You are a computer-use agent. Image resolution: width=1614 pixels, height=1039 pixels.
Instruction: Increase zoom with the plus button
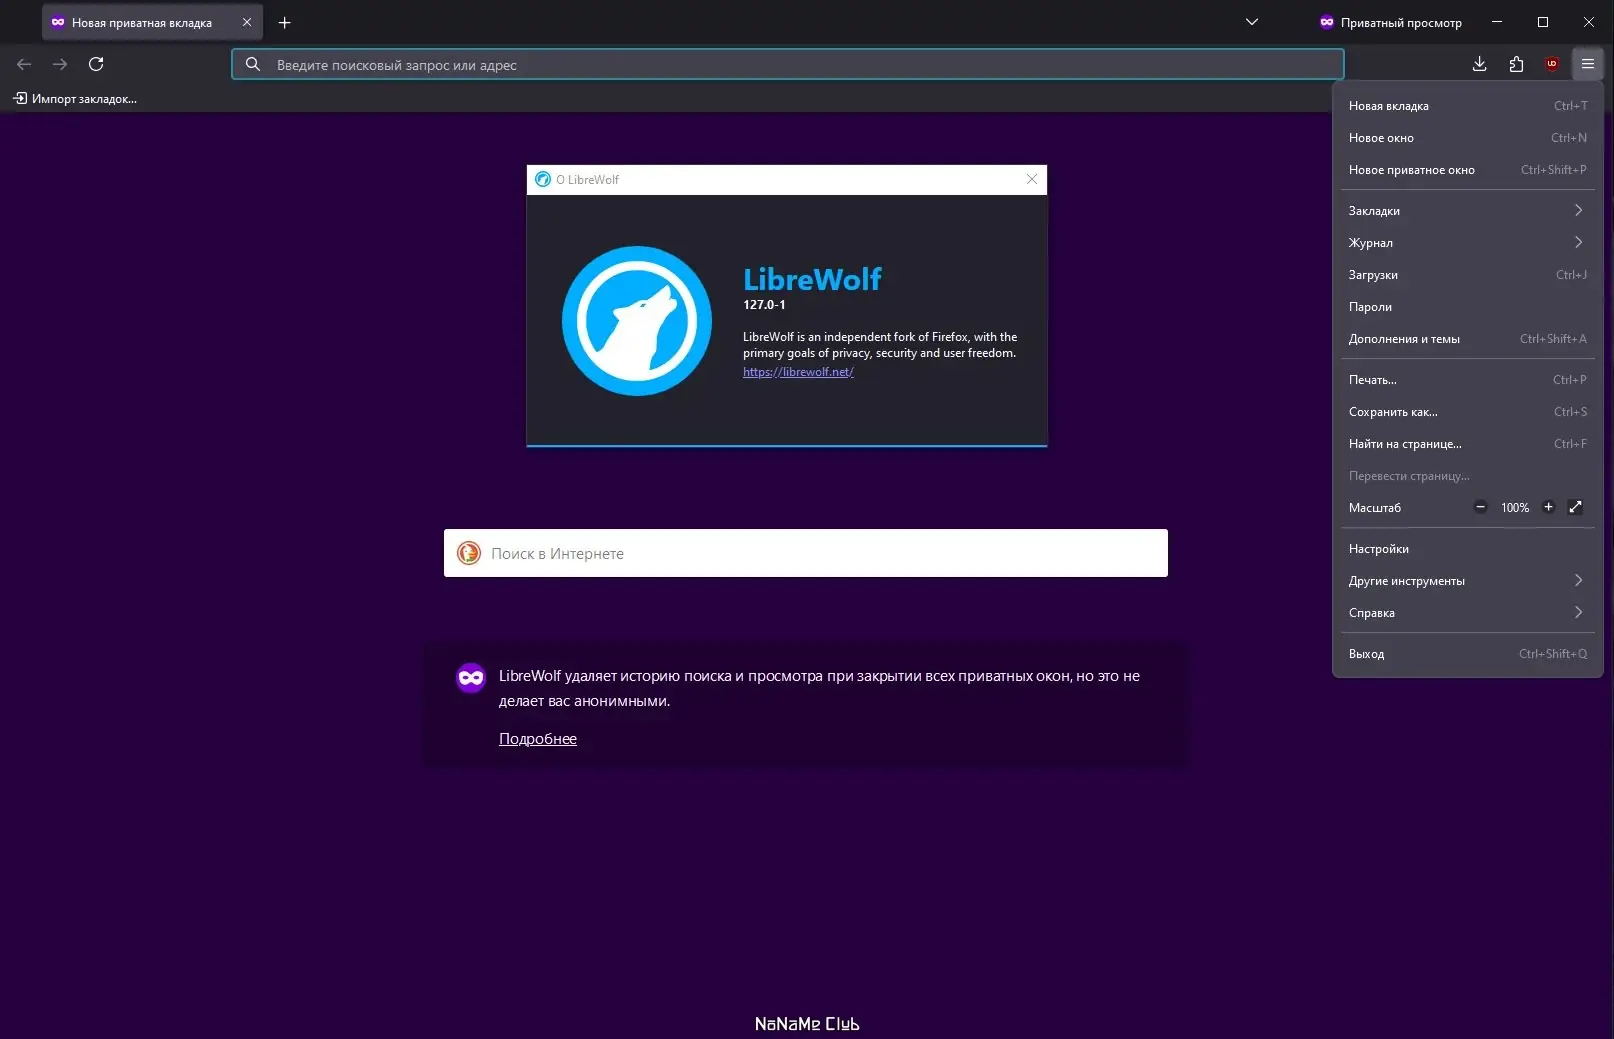(1548, 507)
